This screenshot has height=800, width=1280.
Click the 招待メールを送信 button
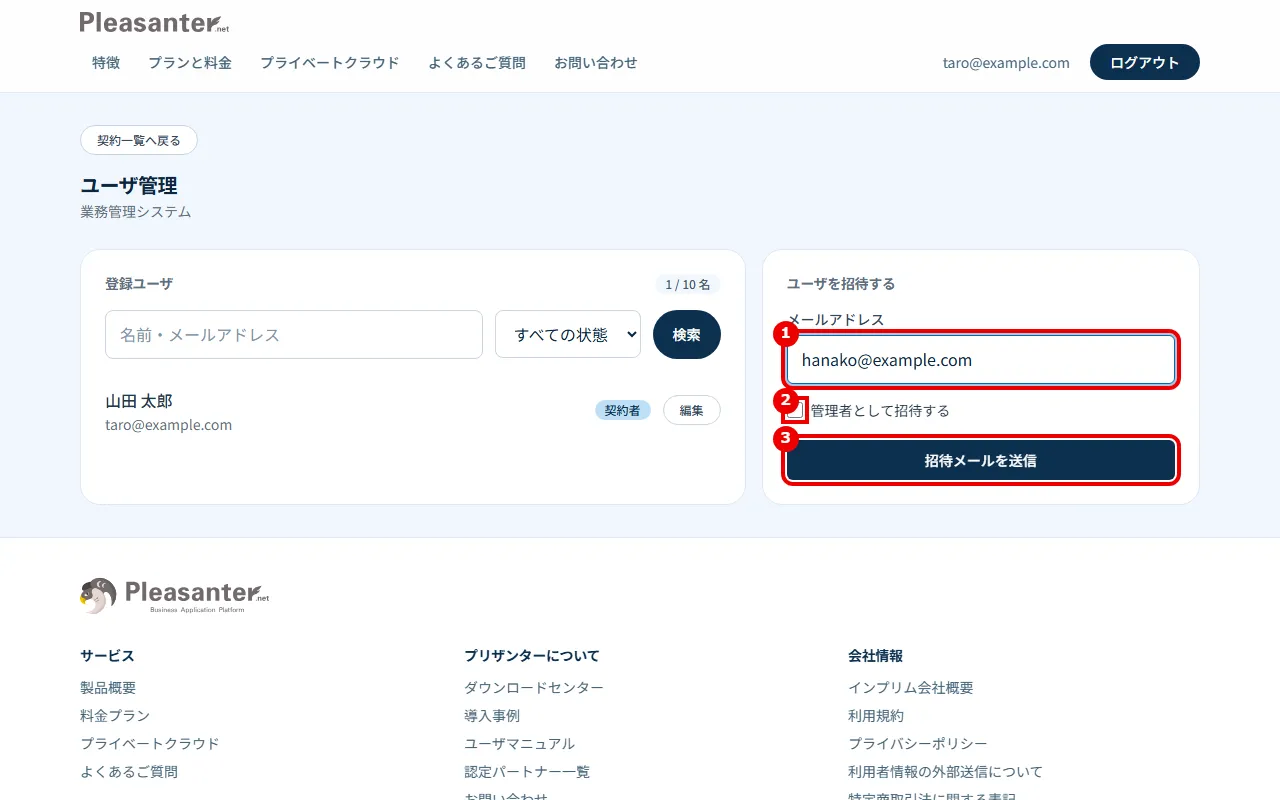pos(980,460)
